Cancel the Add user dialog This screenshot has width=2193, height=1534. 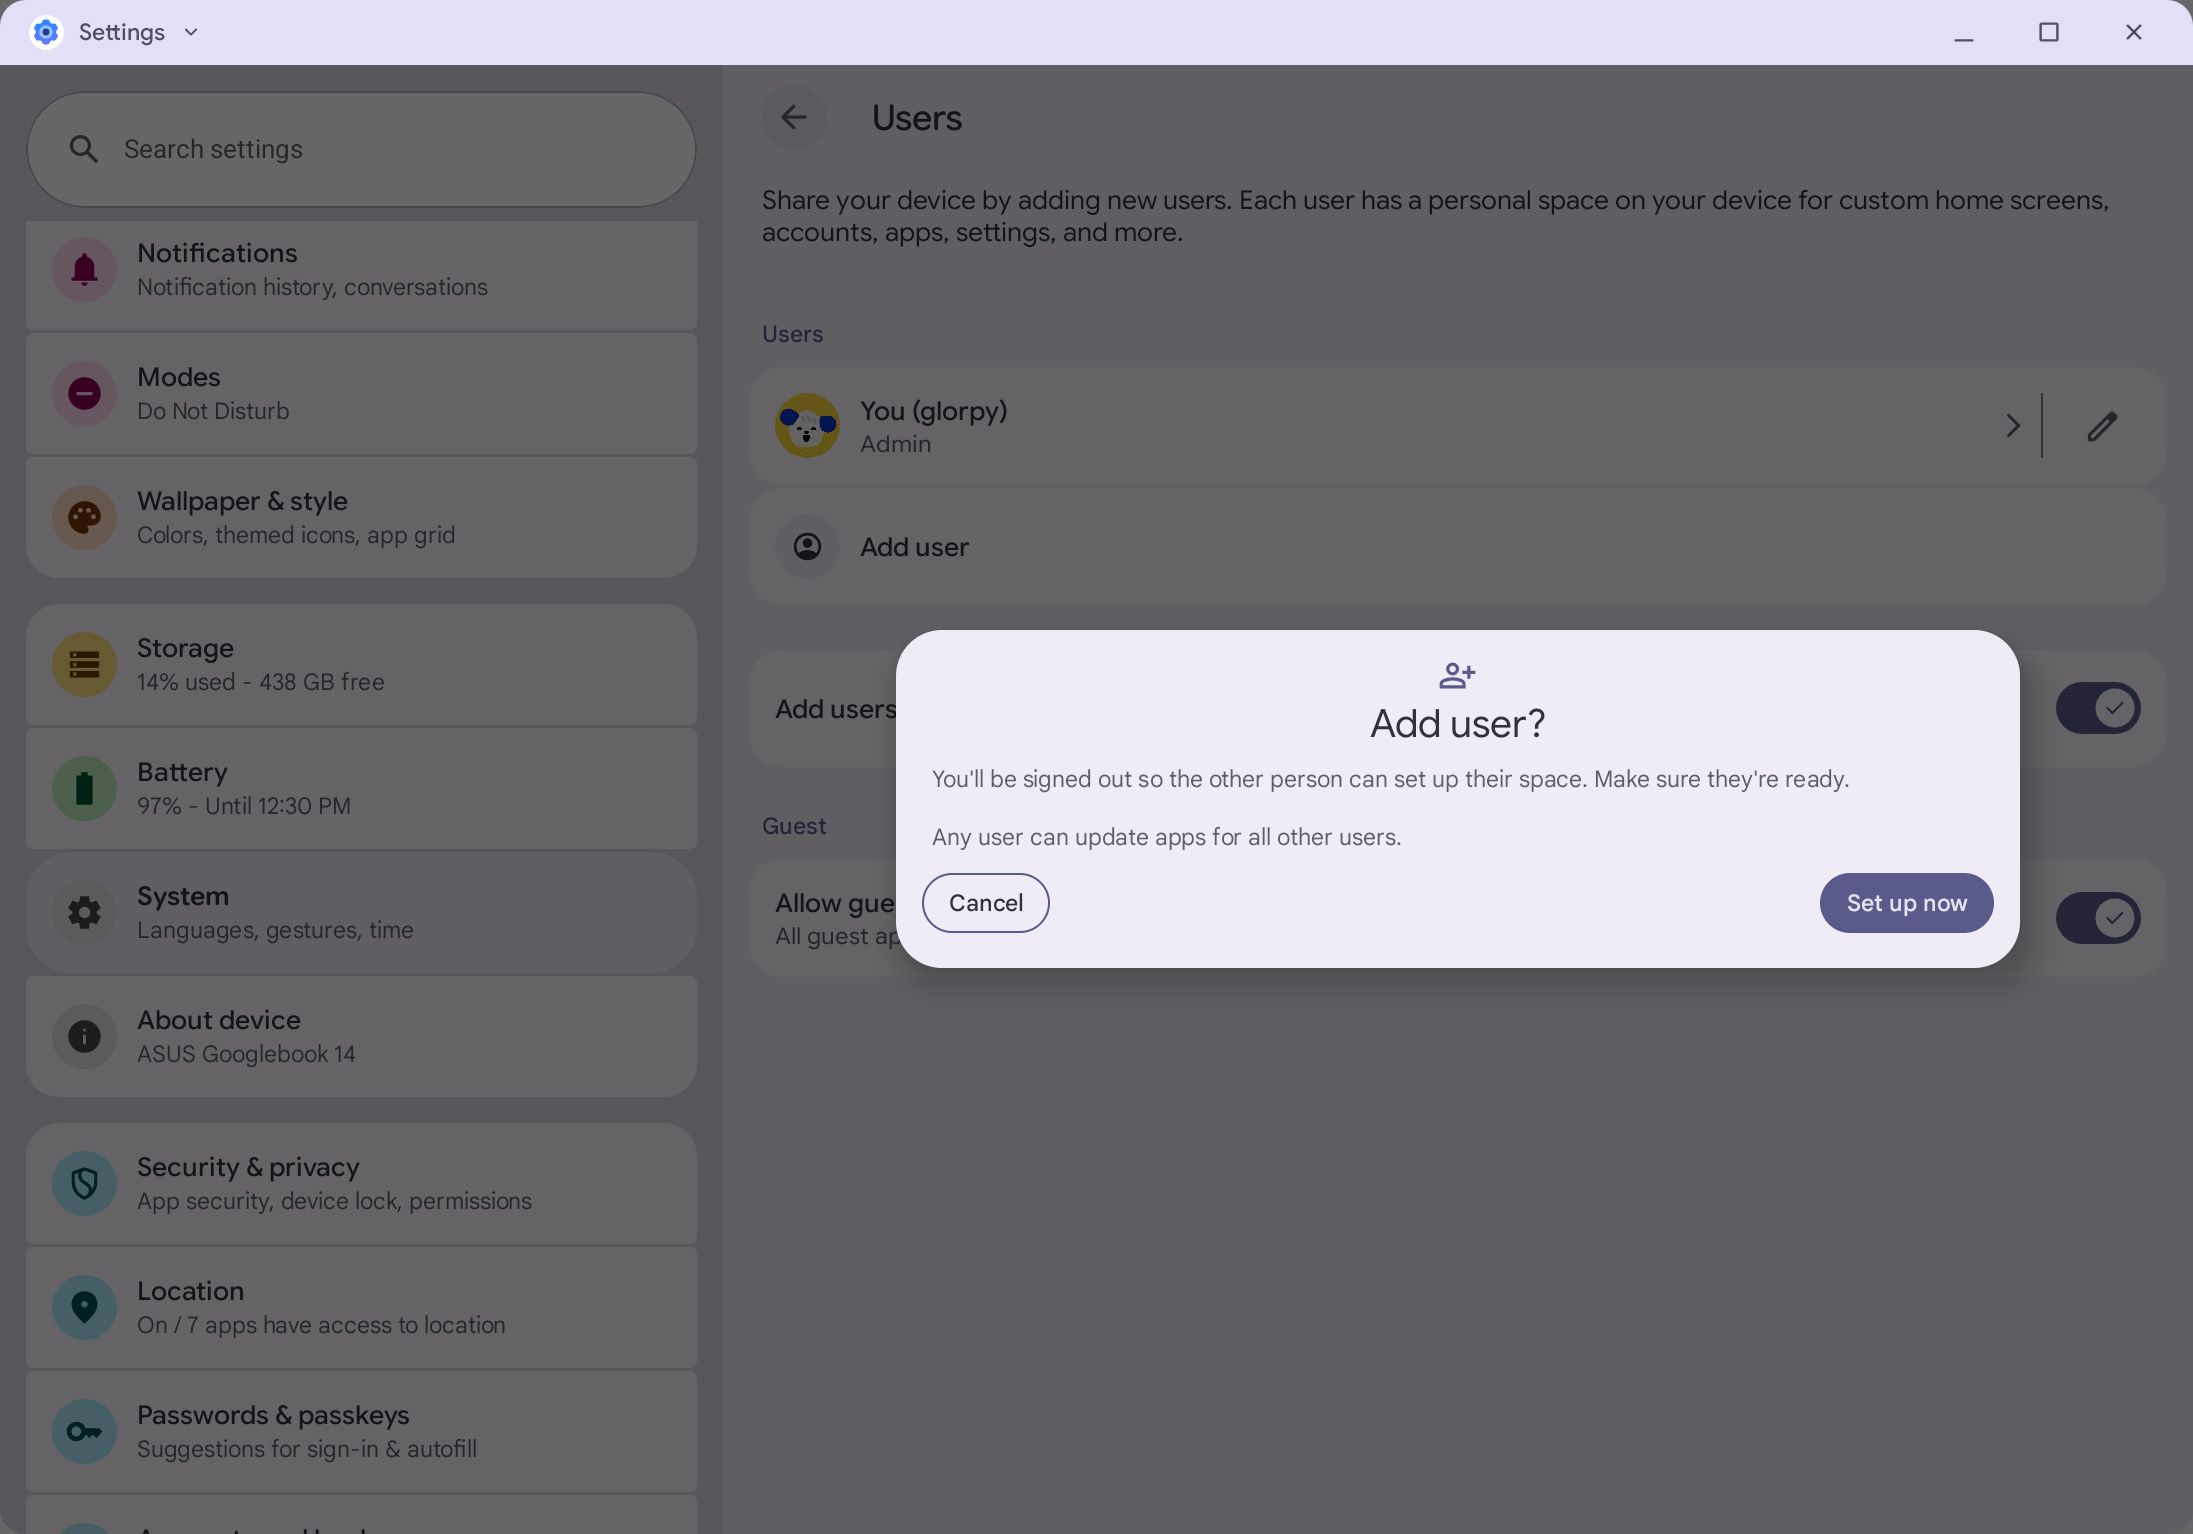click(x=985, y=903)
